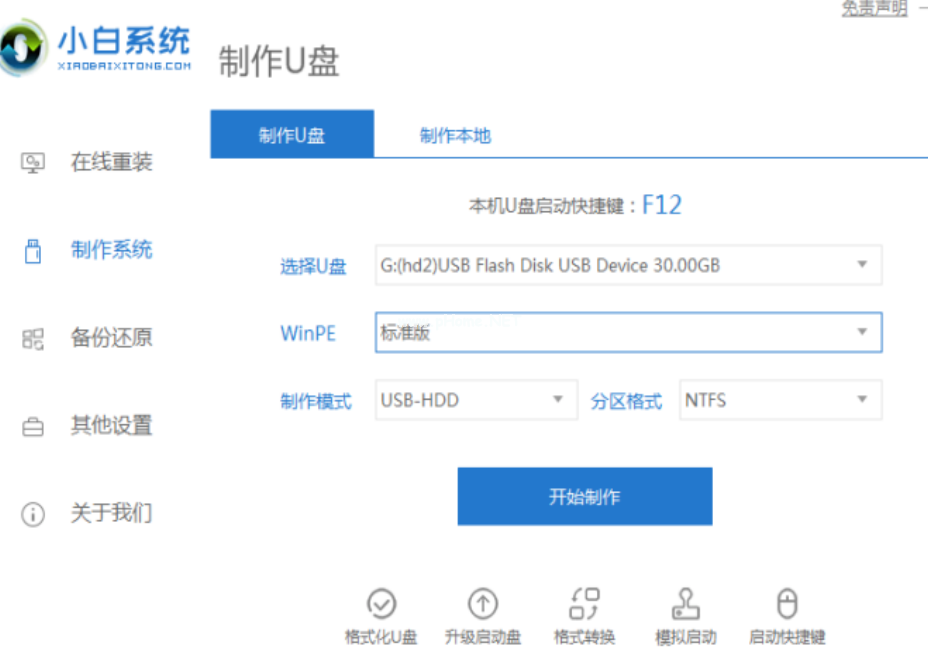Image resolution: width=928 pixels, height=659 pixels.
Task: Open the NTFS 分区格式 dropdown
Action: coord(862,399)
